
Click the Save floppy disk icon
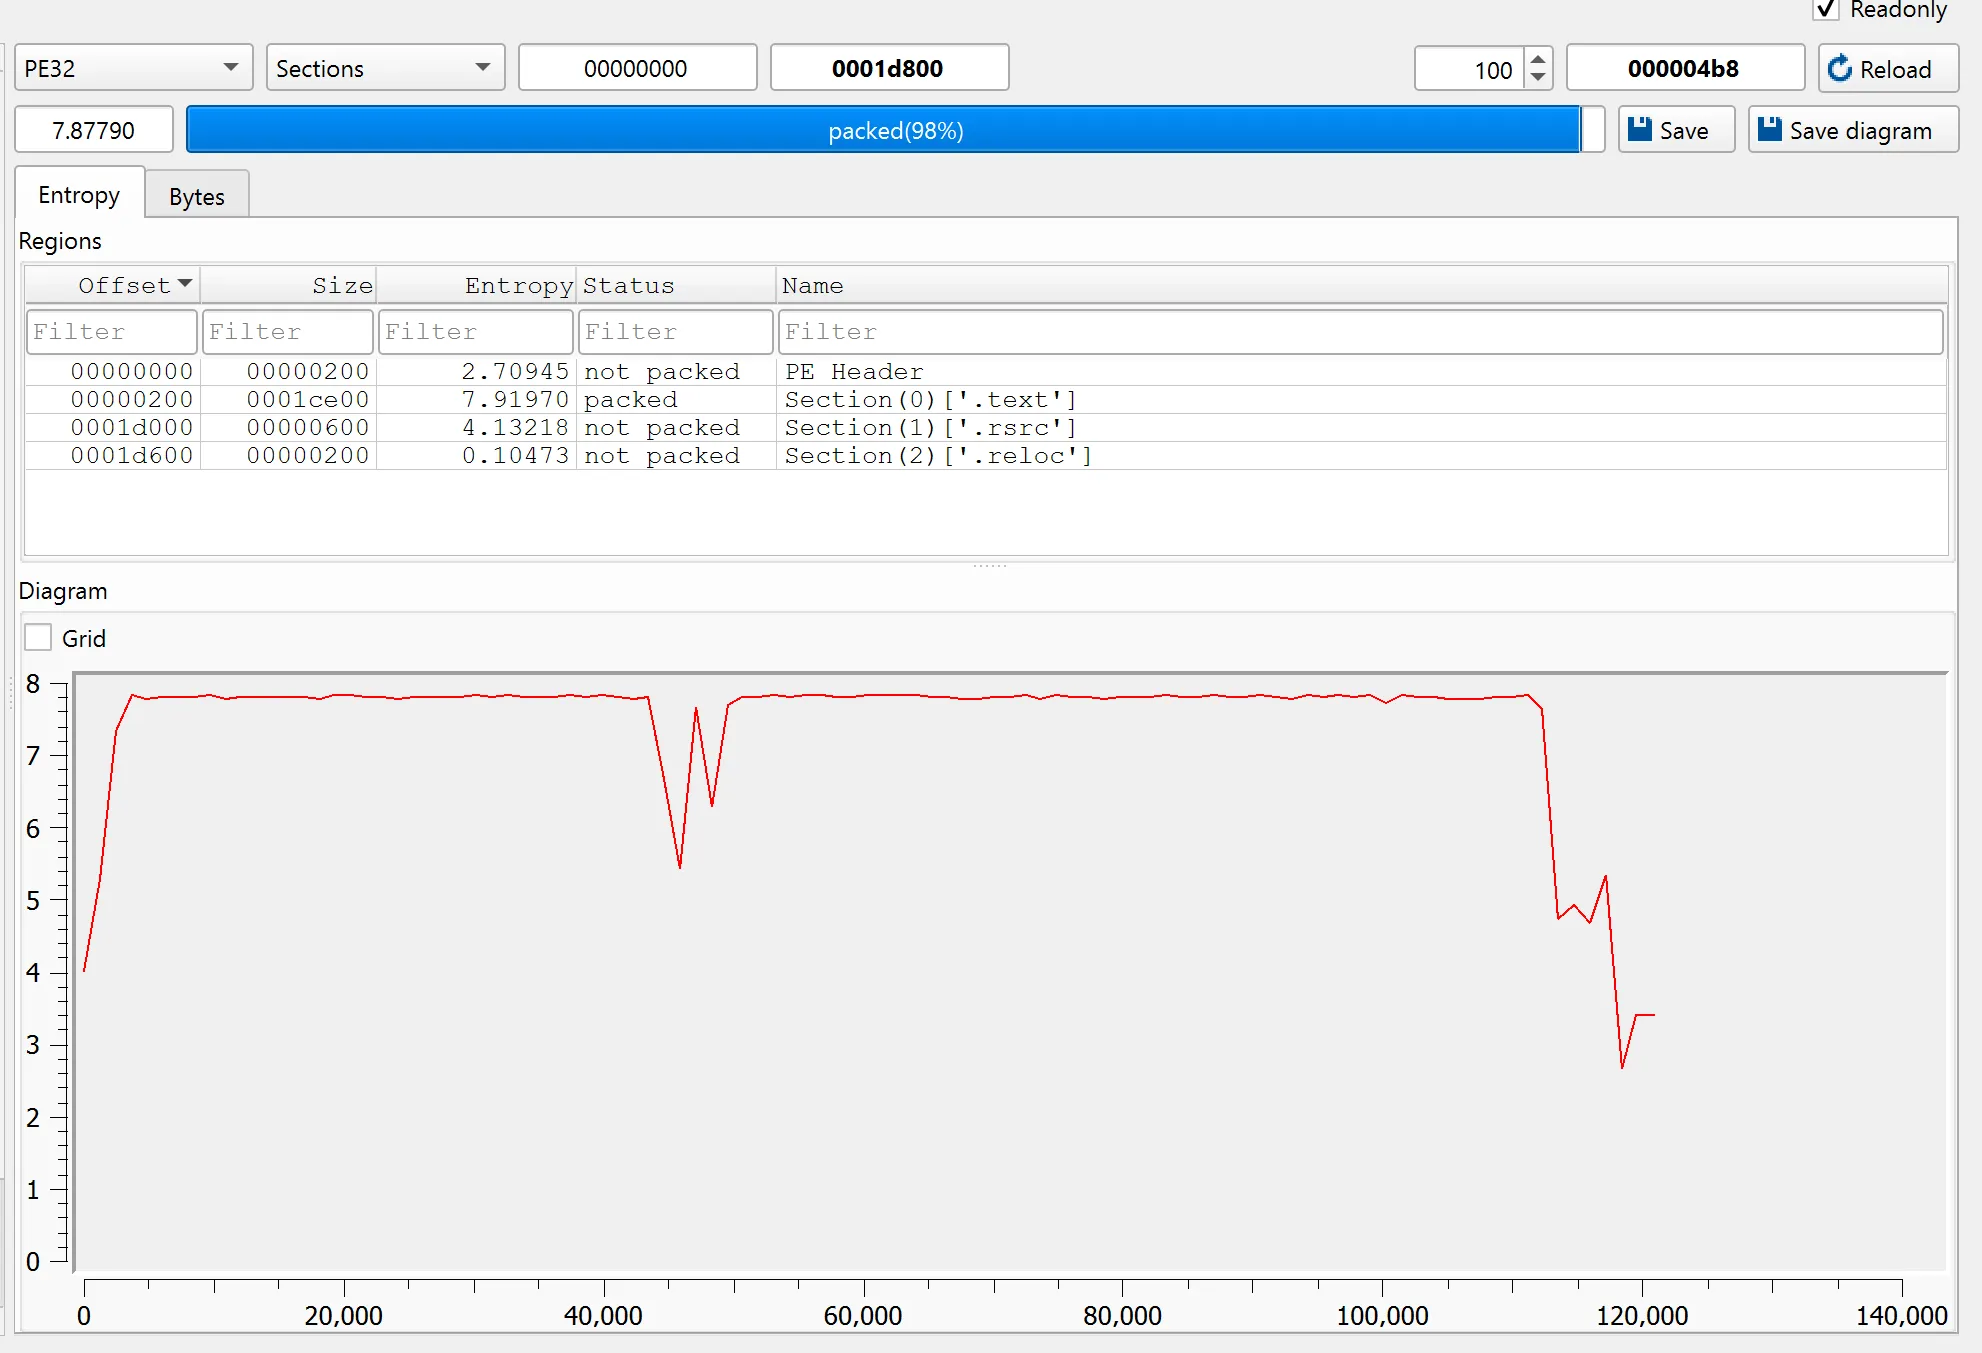[1640, 130]
